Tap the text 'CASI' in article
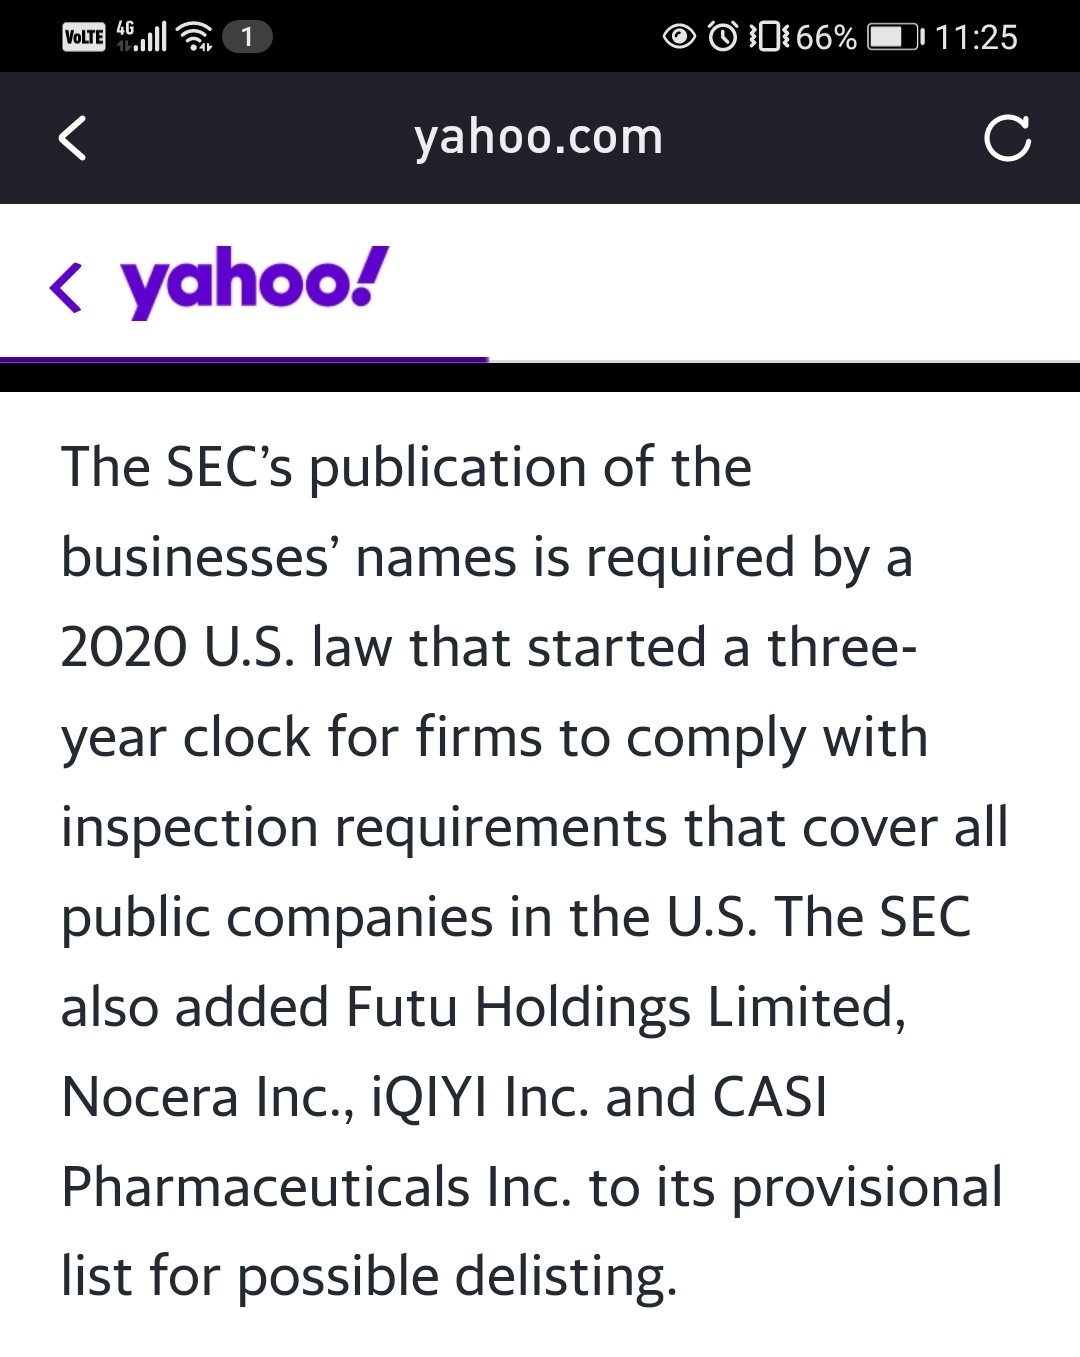 coord(770,1097)
